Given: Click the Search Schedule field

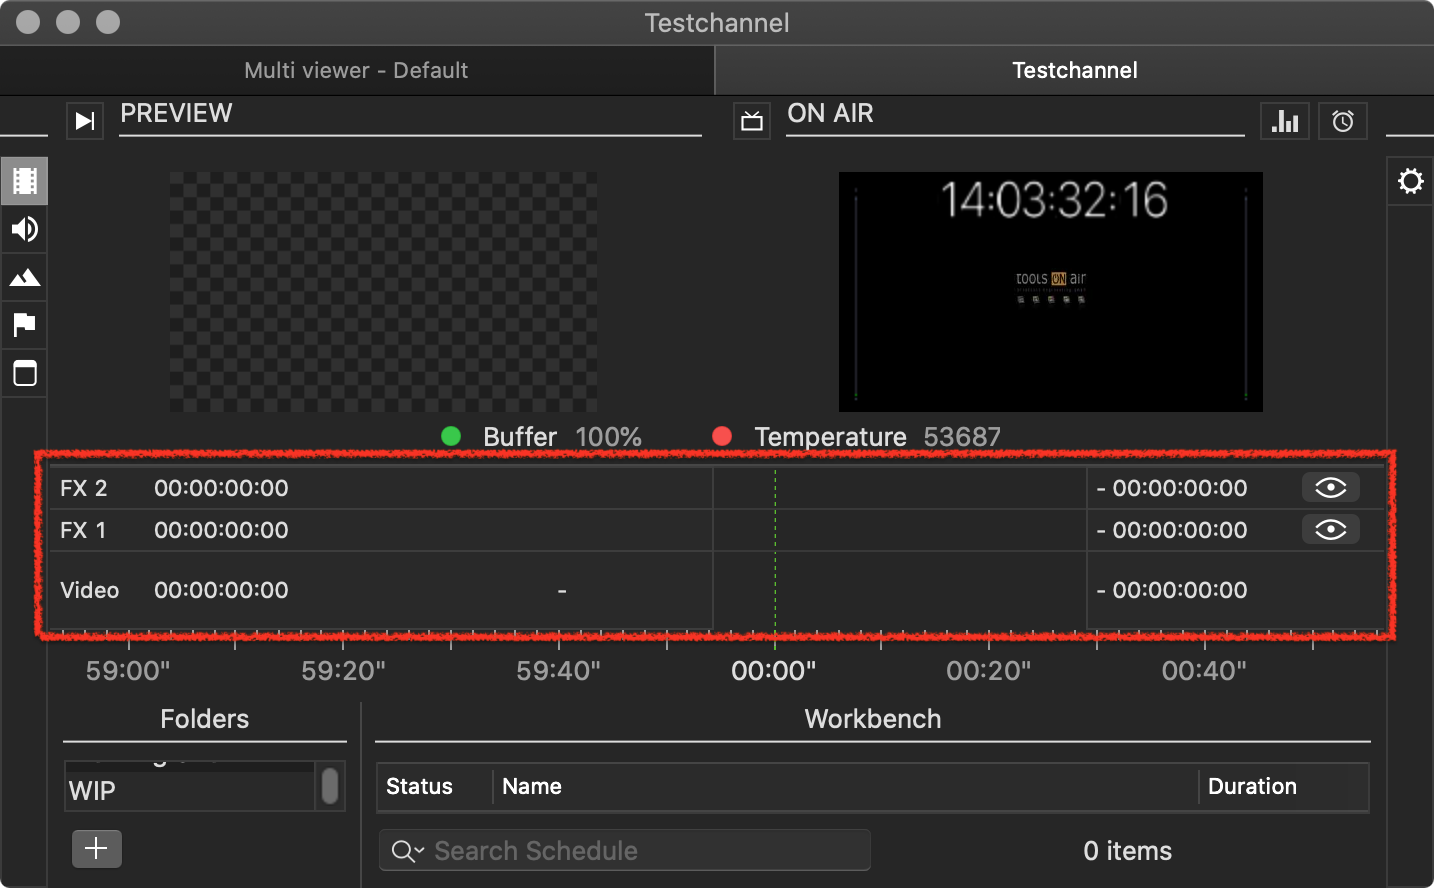Looking at the screenshot, I should 624,851.
